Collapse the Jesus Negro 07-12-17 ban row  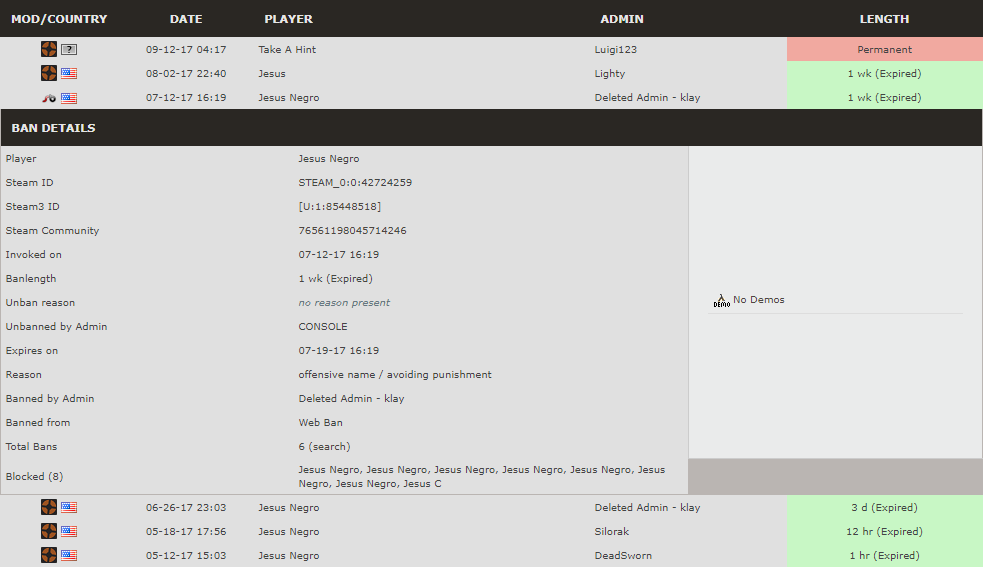[x=288, y=98]
